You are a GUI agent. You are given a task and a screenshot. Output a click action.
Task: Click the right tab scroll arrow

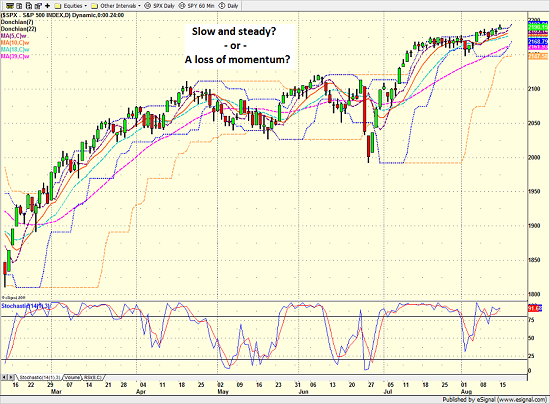(x=11, y=377)
